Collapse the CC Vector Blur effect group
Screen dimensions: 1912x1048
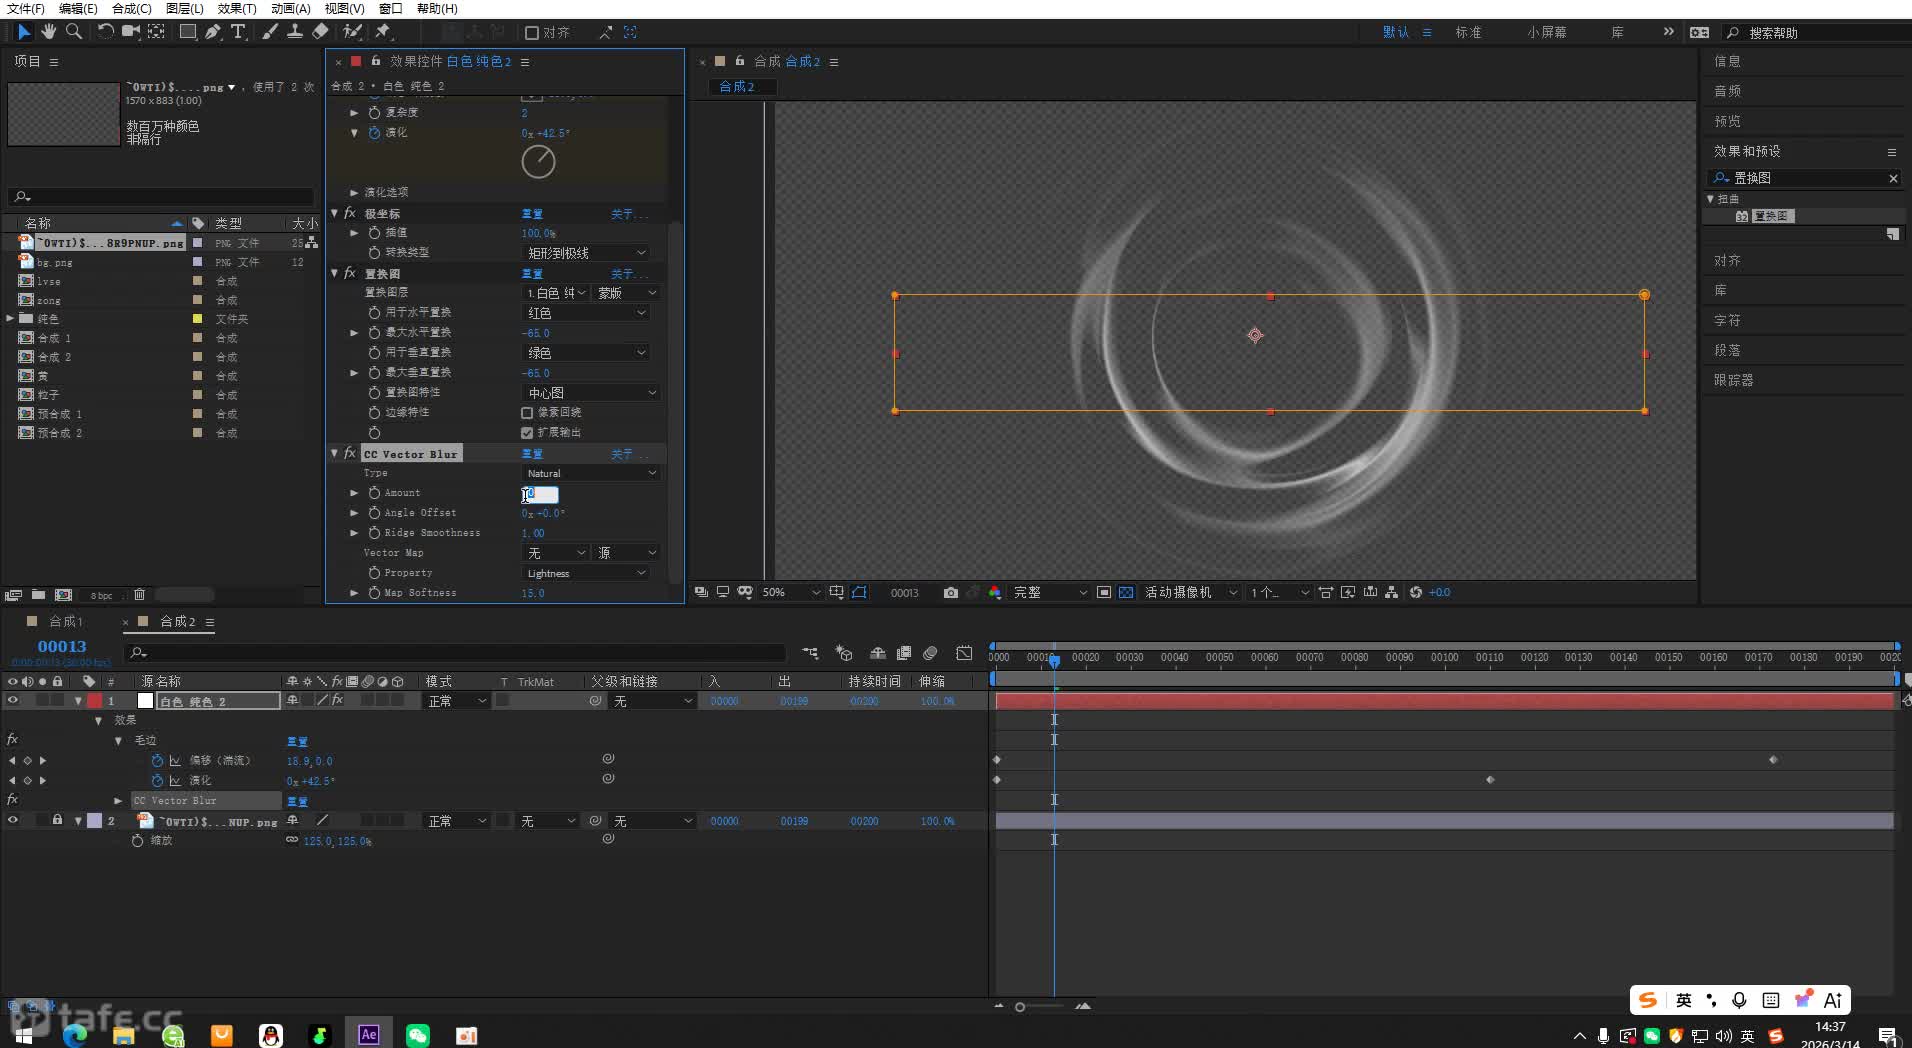335,453
